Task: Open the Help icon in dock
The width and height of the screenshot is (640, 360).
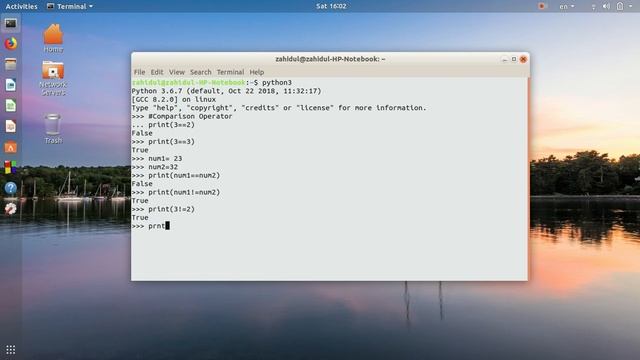Action: point(11,188)
